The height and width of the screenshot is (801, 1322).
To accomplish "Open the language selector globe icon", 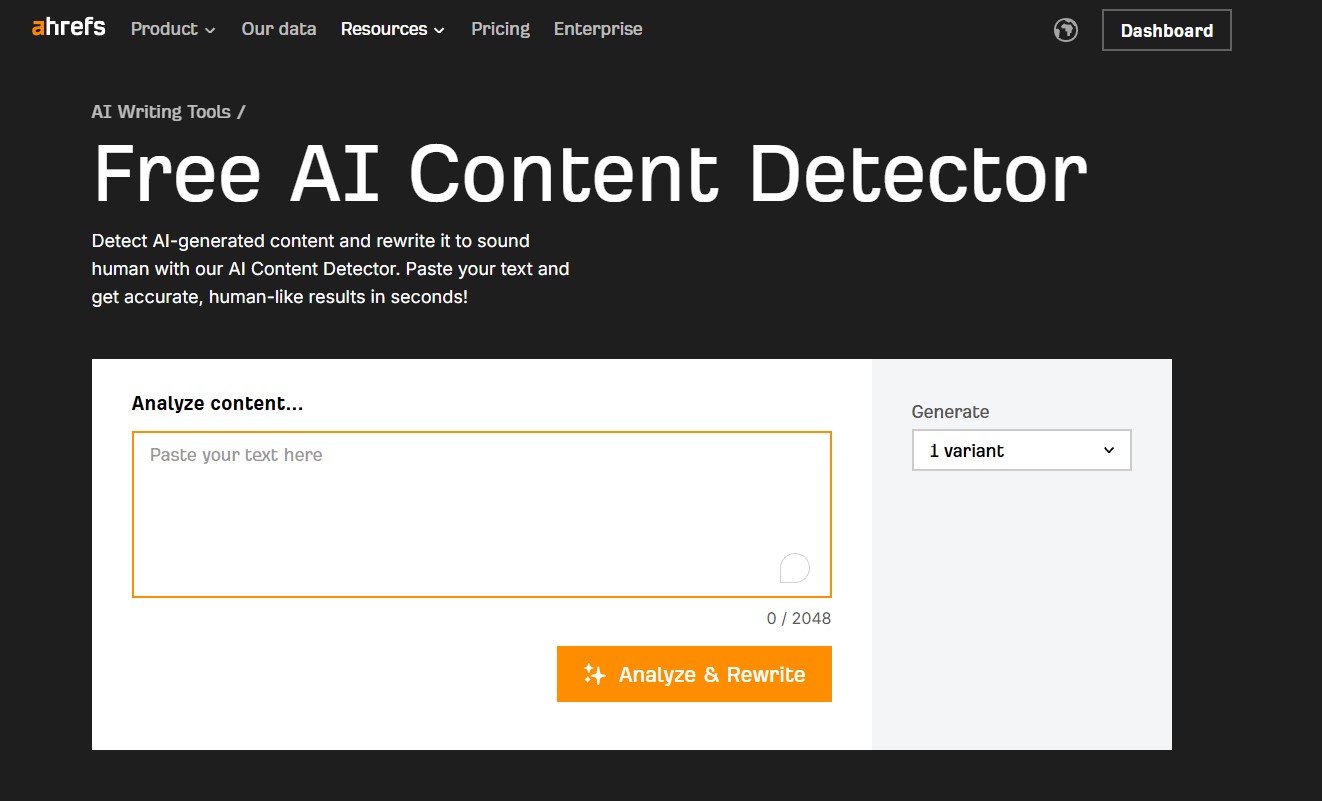I will coord(1066,30).
